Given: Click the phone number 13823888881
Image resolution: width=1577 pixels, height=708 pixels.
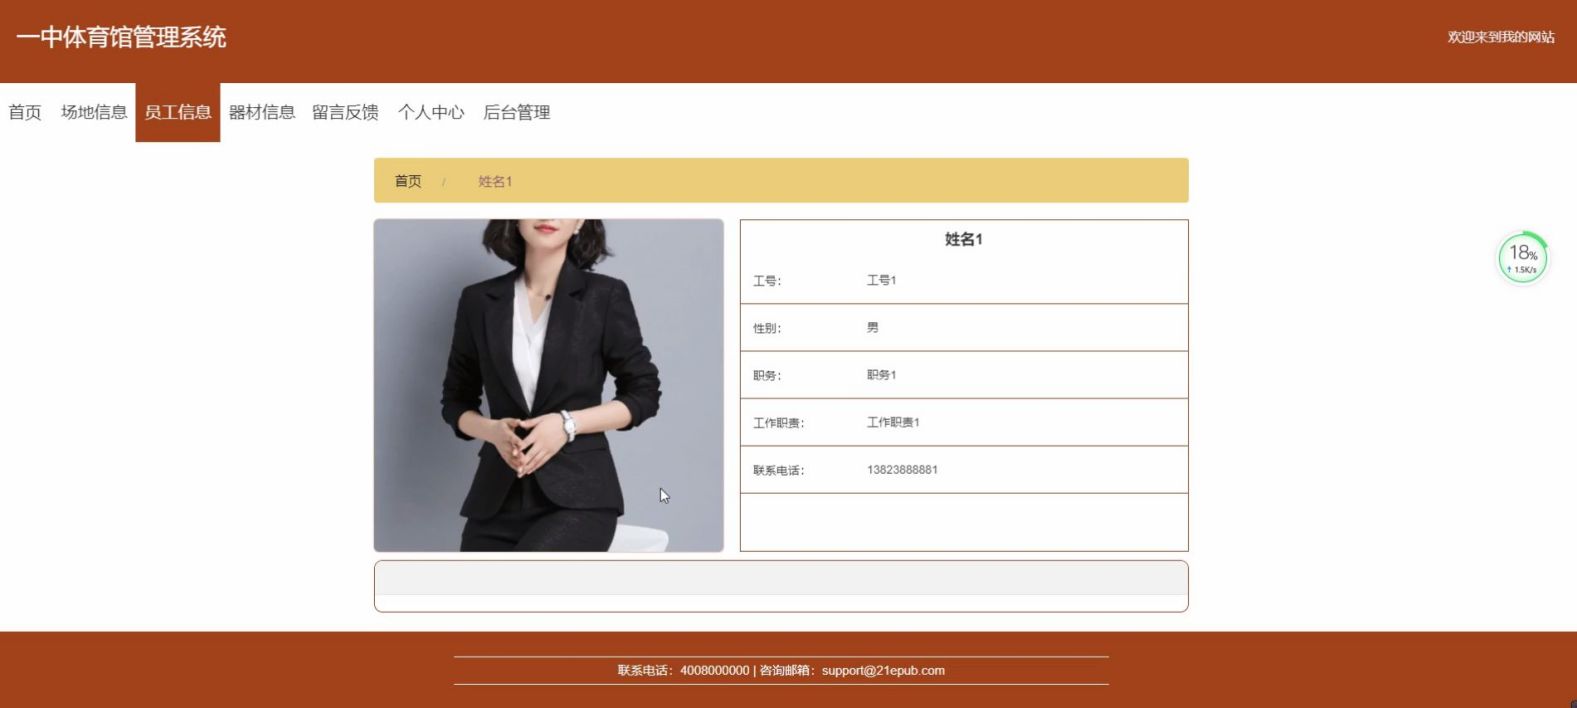Looking at the screenshot, I should tap(902, 469).
